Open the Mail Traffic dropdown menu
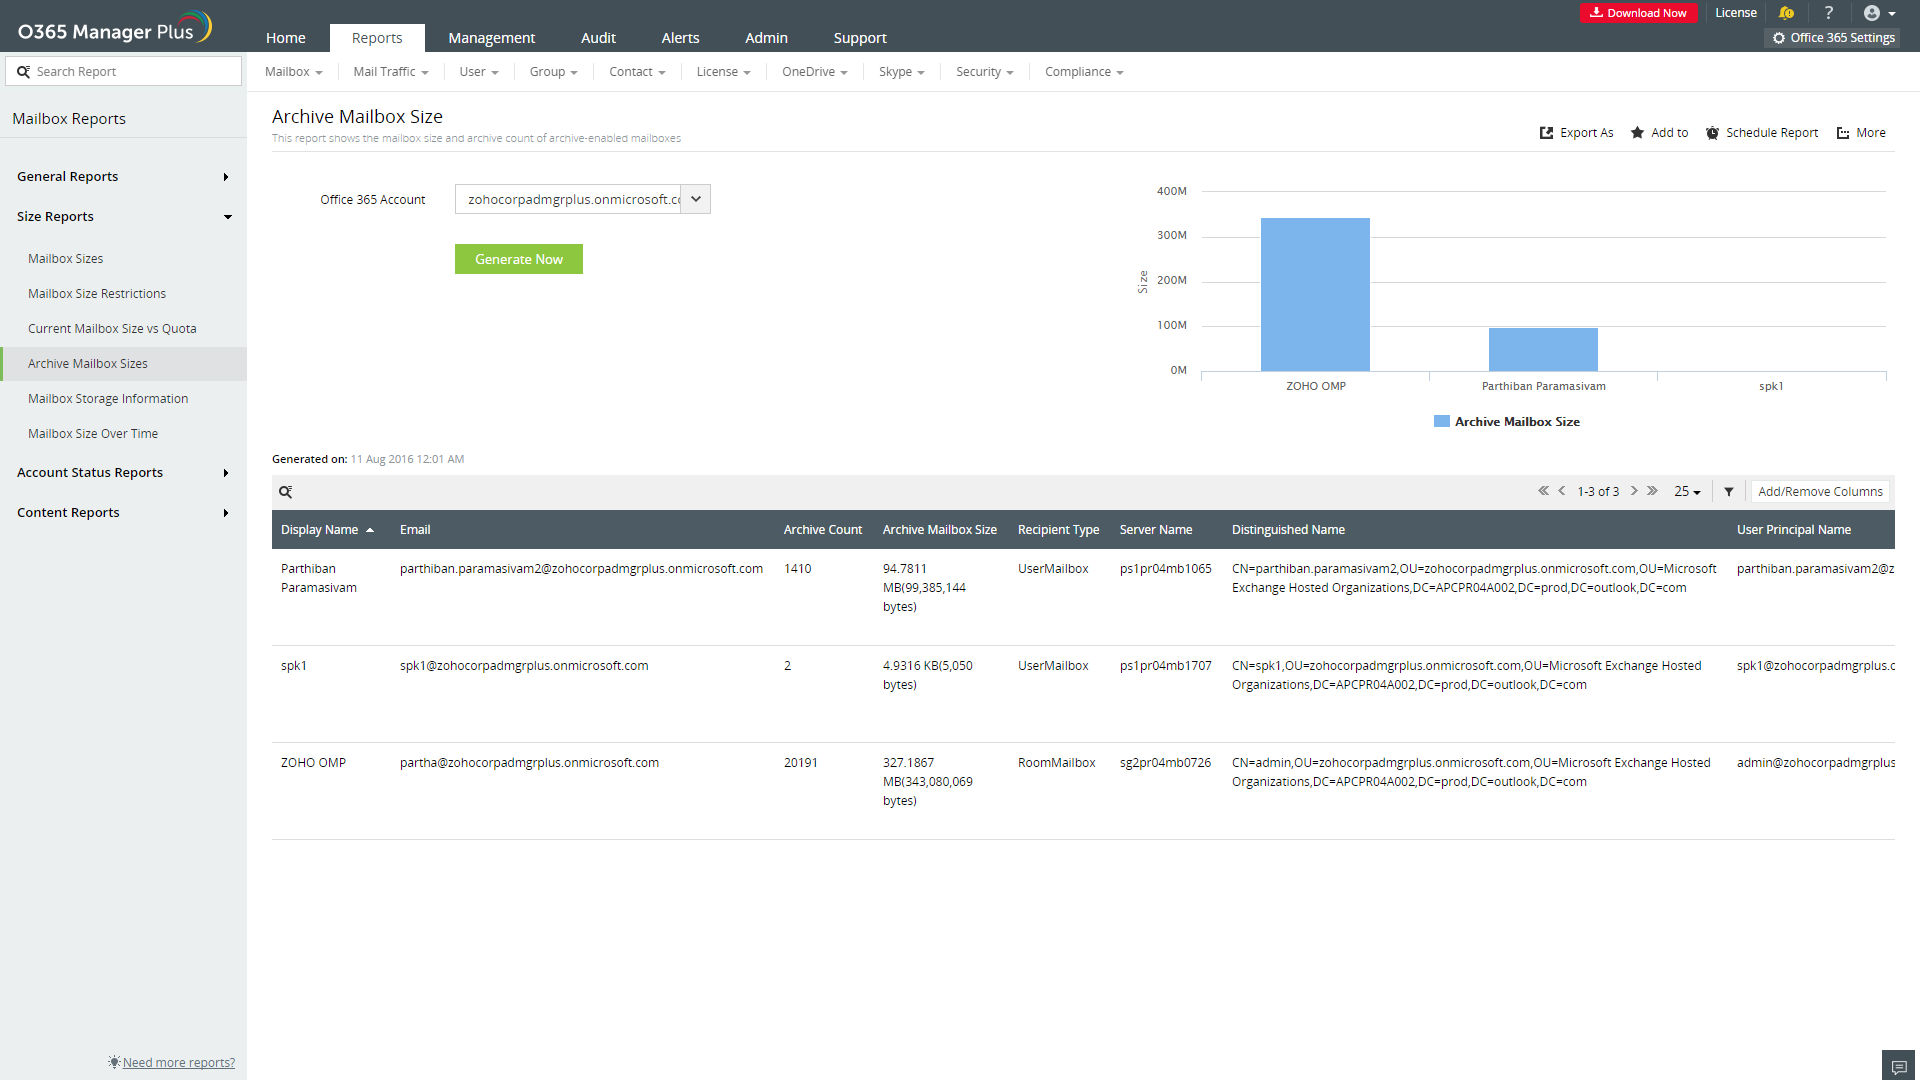 click(x=390, y=72)
